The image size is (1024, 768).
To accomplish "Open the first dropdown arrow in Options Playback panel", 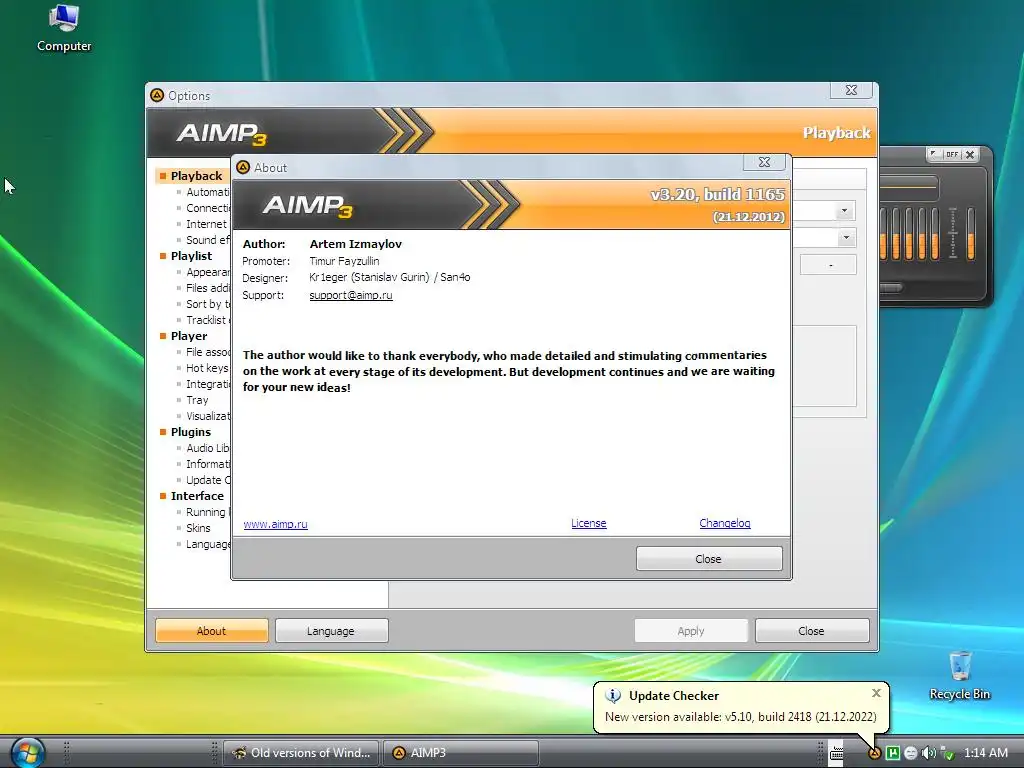I will [844, 211].
